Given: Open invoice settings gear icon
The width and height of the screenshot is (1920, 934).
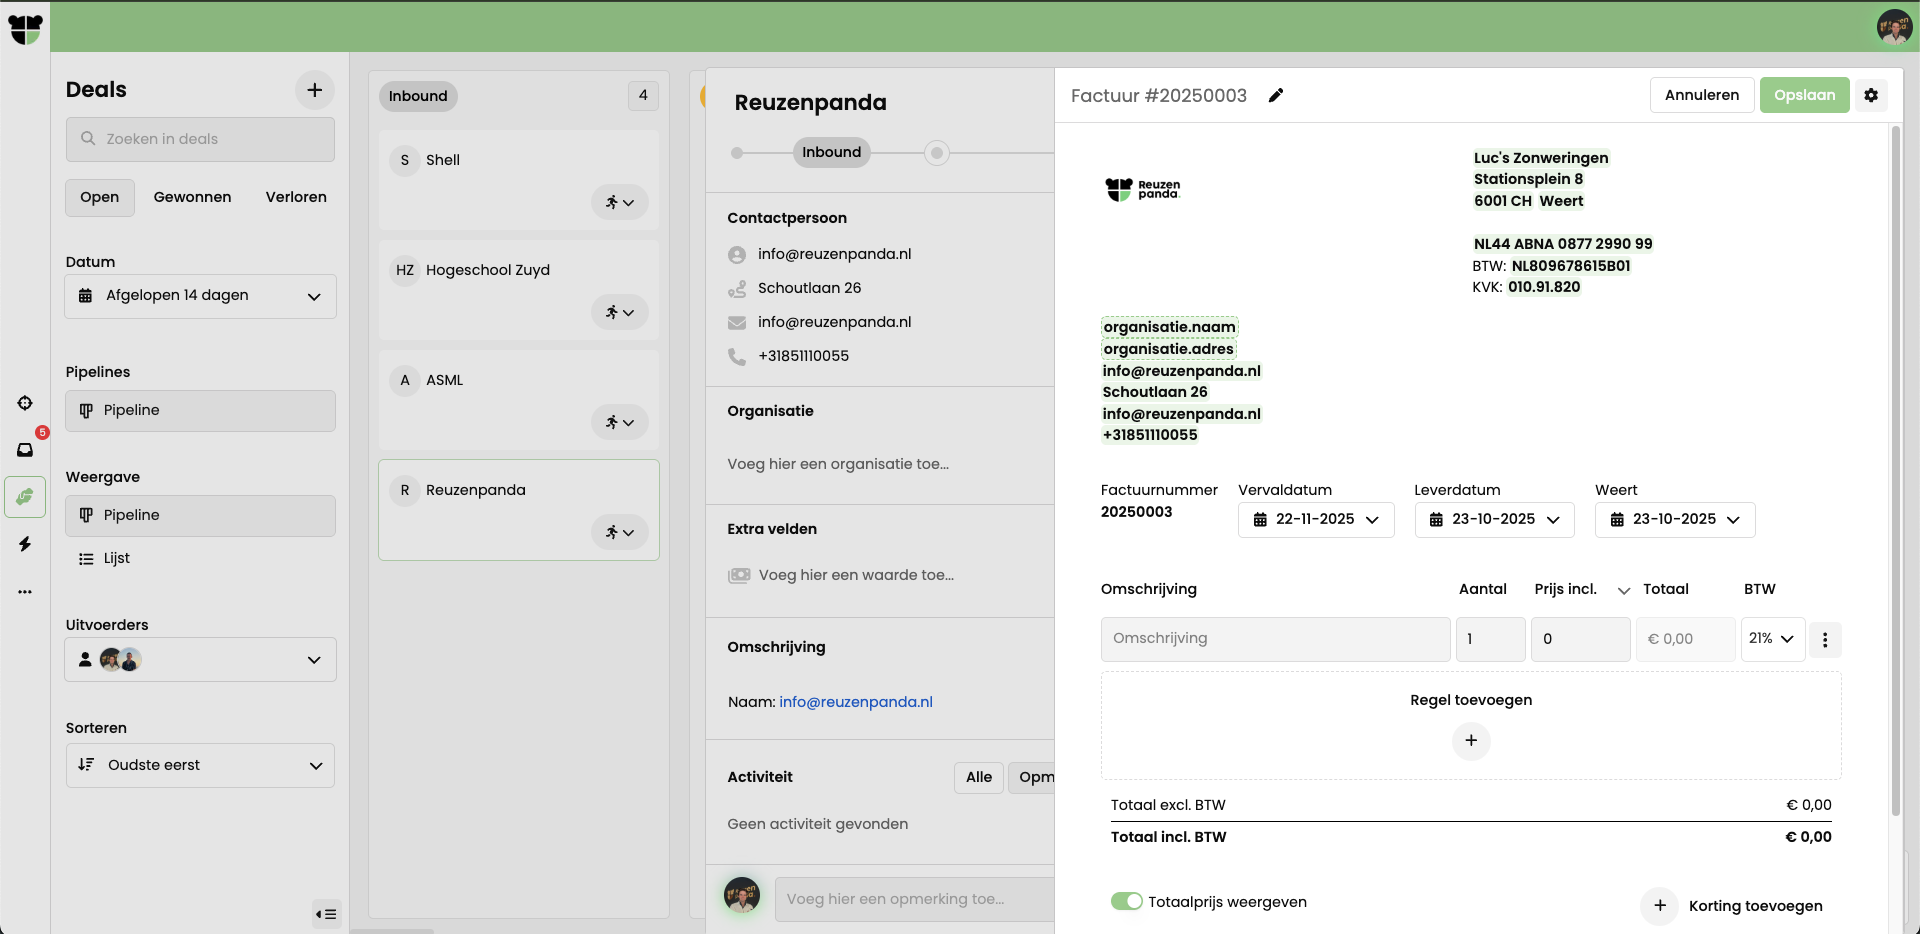Looking at the screenshot, I should [x=1871, y=96].
